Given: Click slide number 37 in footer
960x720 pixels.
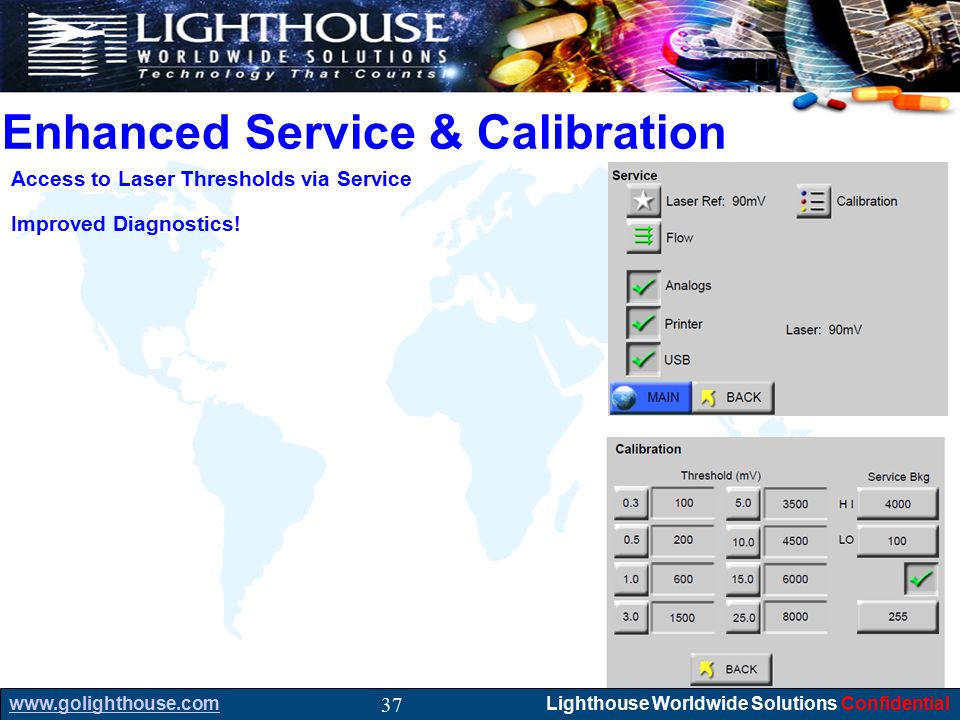Looking at the screenshot, I should [391, 705].
